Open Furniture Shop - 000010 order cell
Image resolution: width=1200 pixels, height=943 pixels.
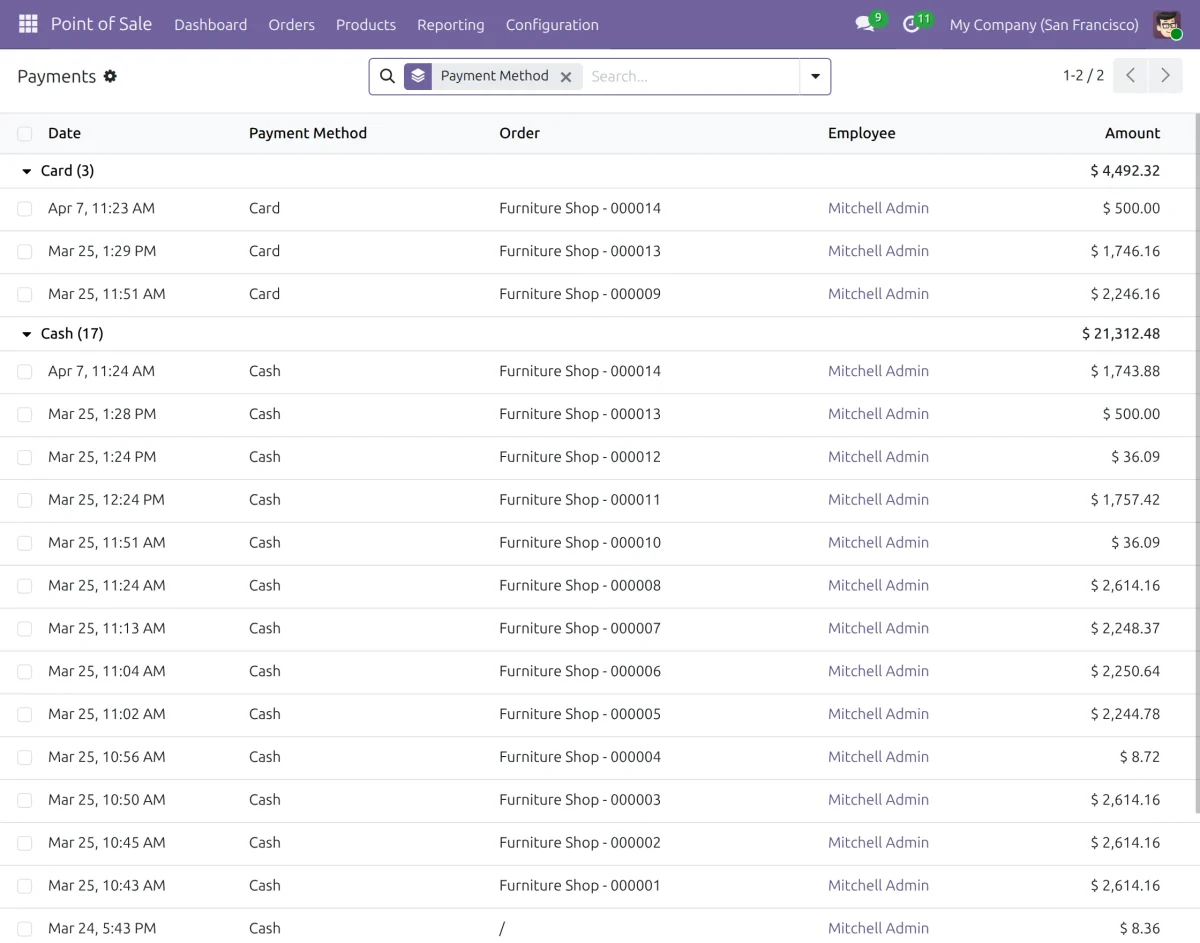[x=580, y=543]
